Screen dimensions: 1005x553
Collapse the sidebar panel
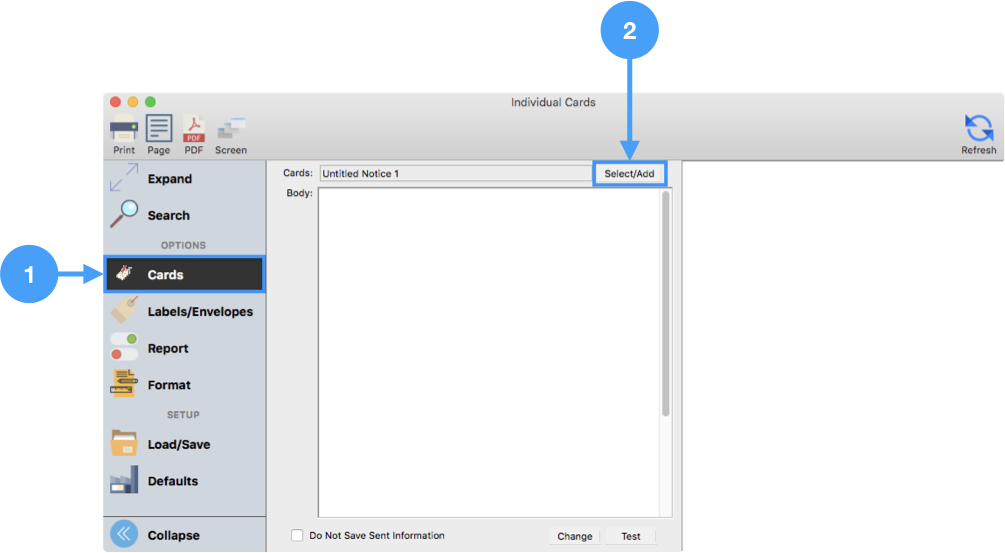tap(172, 535)
